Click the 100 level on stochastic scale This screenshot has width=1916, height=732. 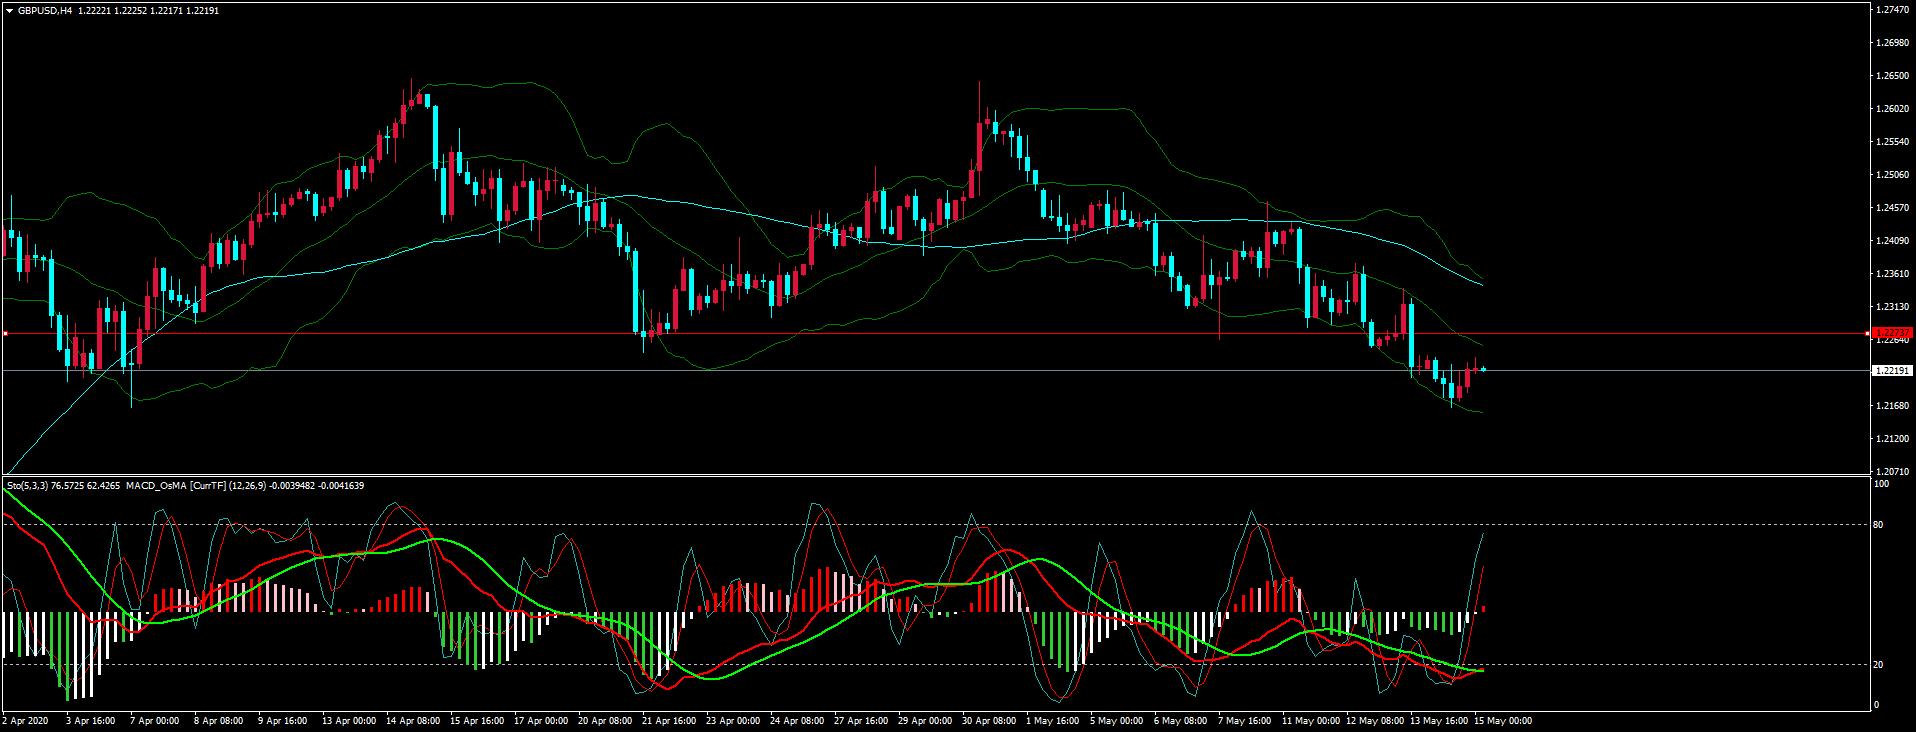point(1880,484)
